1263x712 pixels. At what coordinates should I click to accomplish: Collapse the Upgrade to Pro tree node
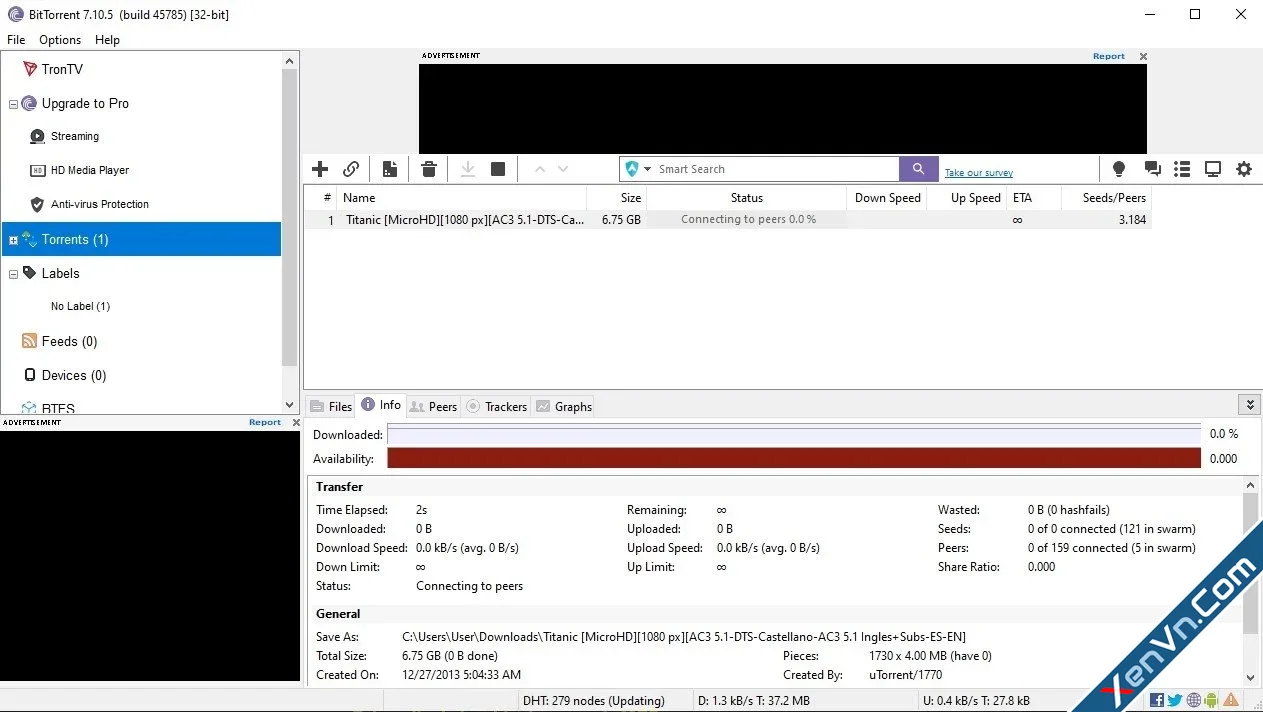pyautogui.click(x=13, y=104)
